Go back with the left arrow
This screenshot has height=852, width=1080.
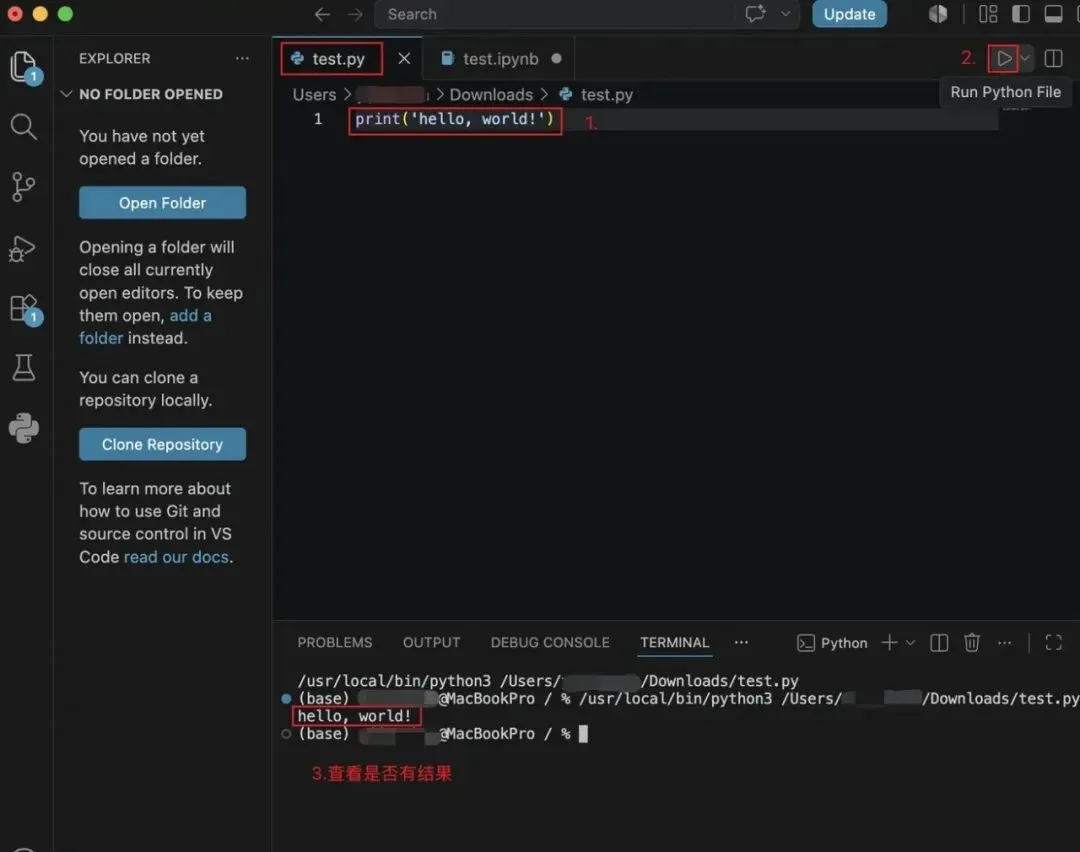322,14
